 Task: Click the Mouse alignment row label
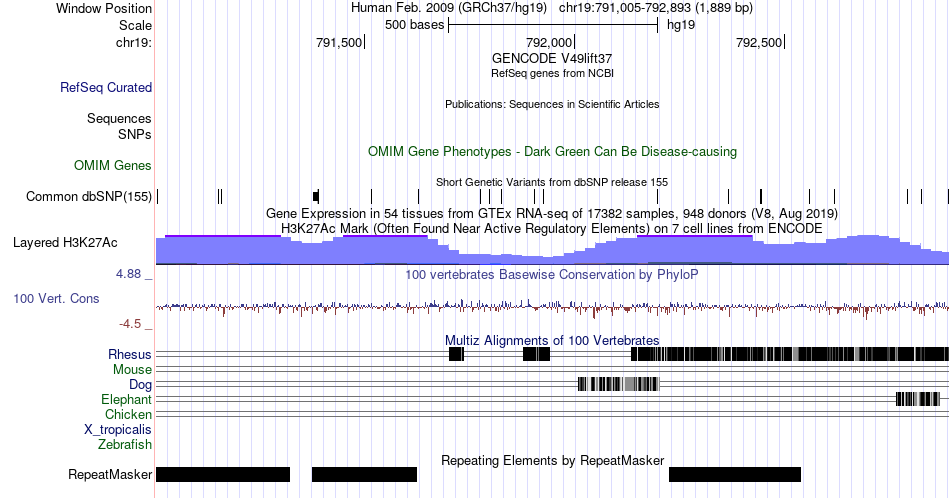point(132,370)
